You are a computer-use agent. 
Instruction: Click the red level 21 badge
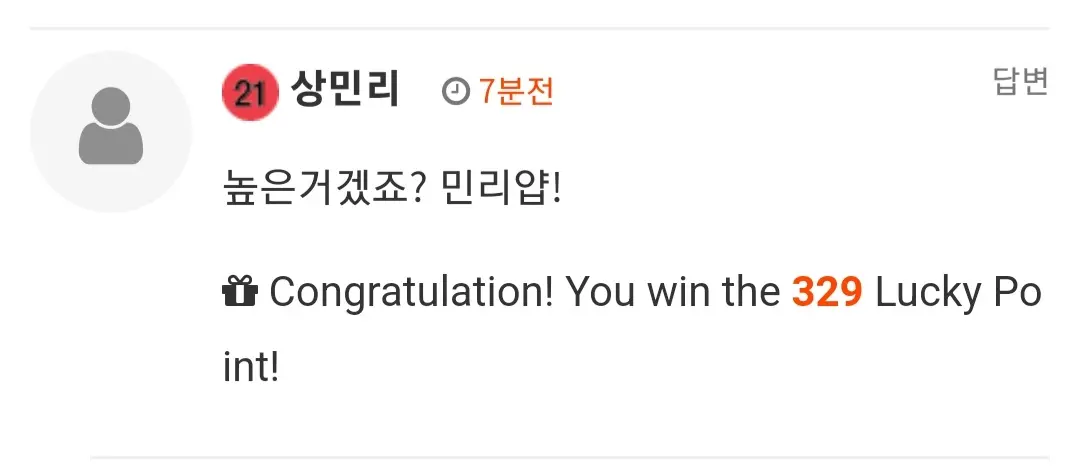point(249,92)
